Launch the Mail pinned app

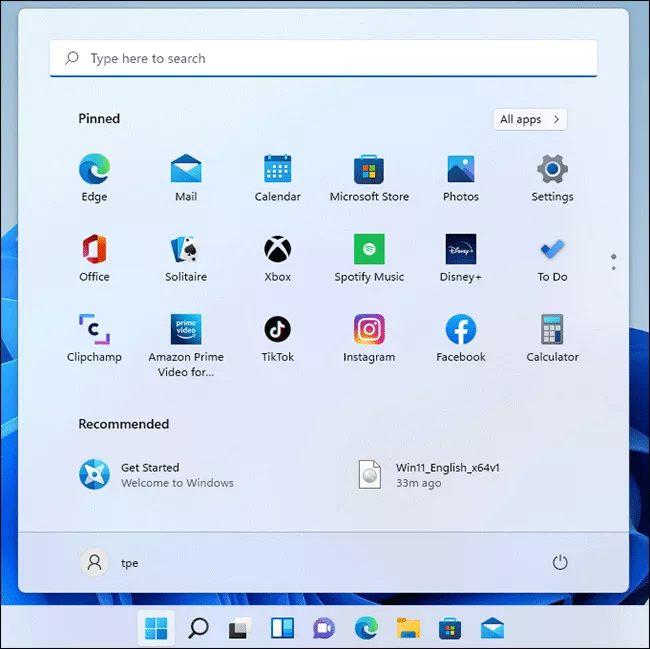186,178
